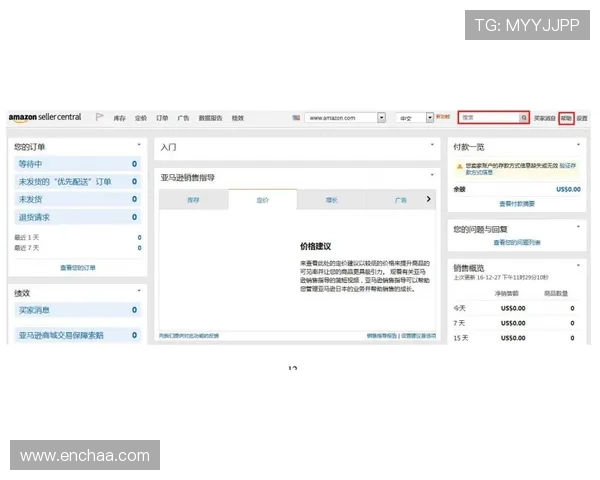600x480 pixels.
Task: Switch to 库存 tab in sales coach
Action: (193, 199)
